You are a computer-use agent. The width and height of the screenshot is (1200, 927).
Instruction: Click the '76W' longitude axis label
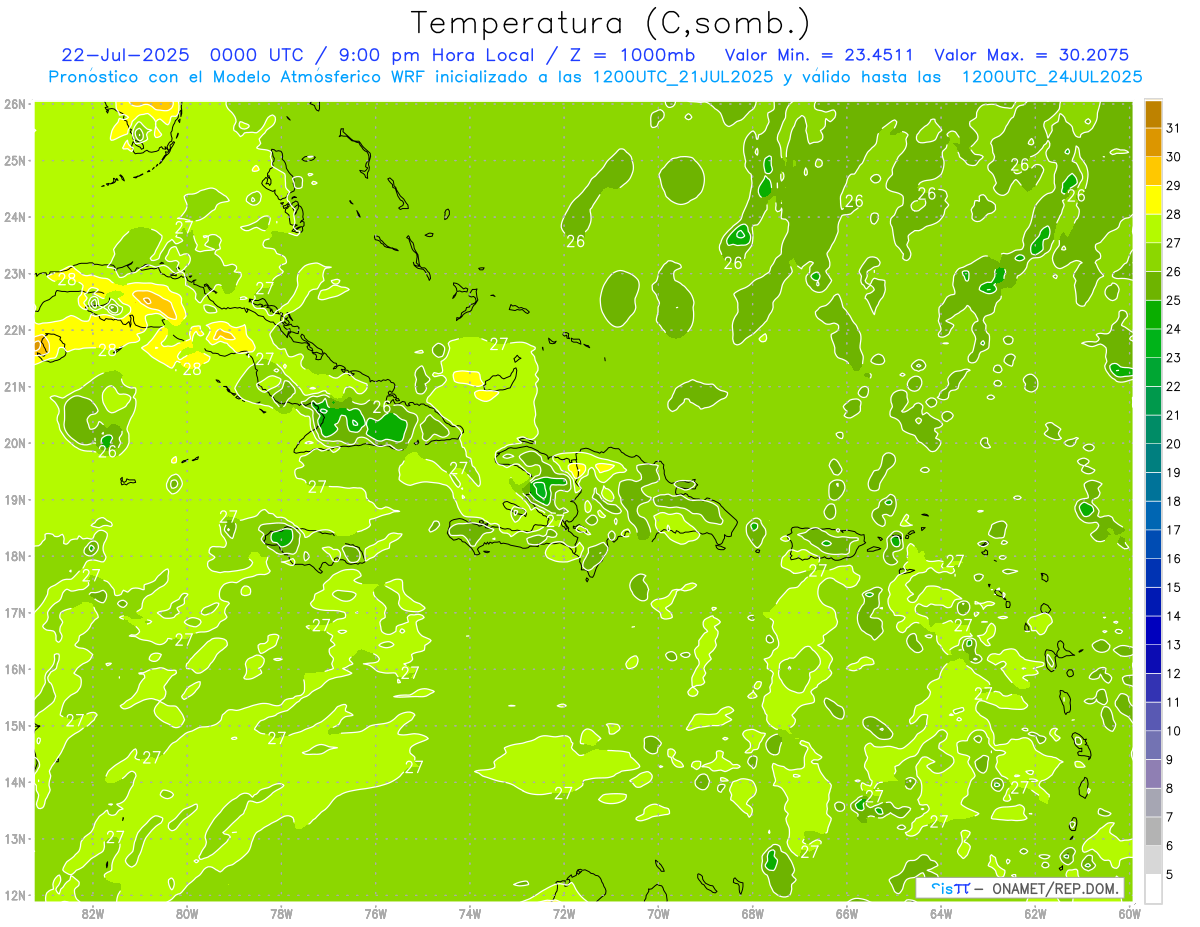click(376, 913)
